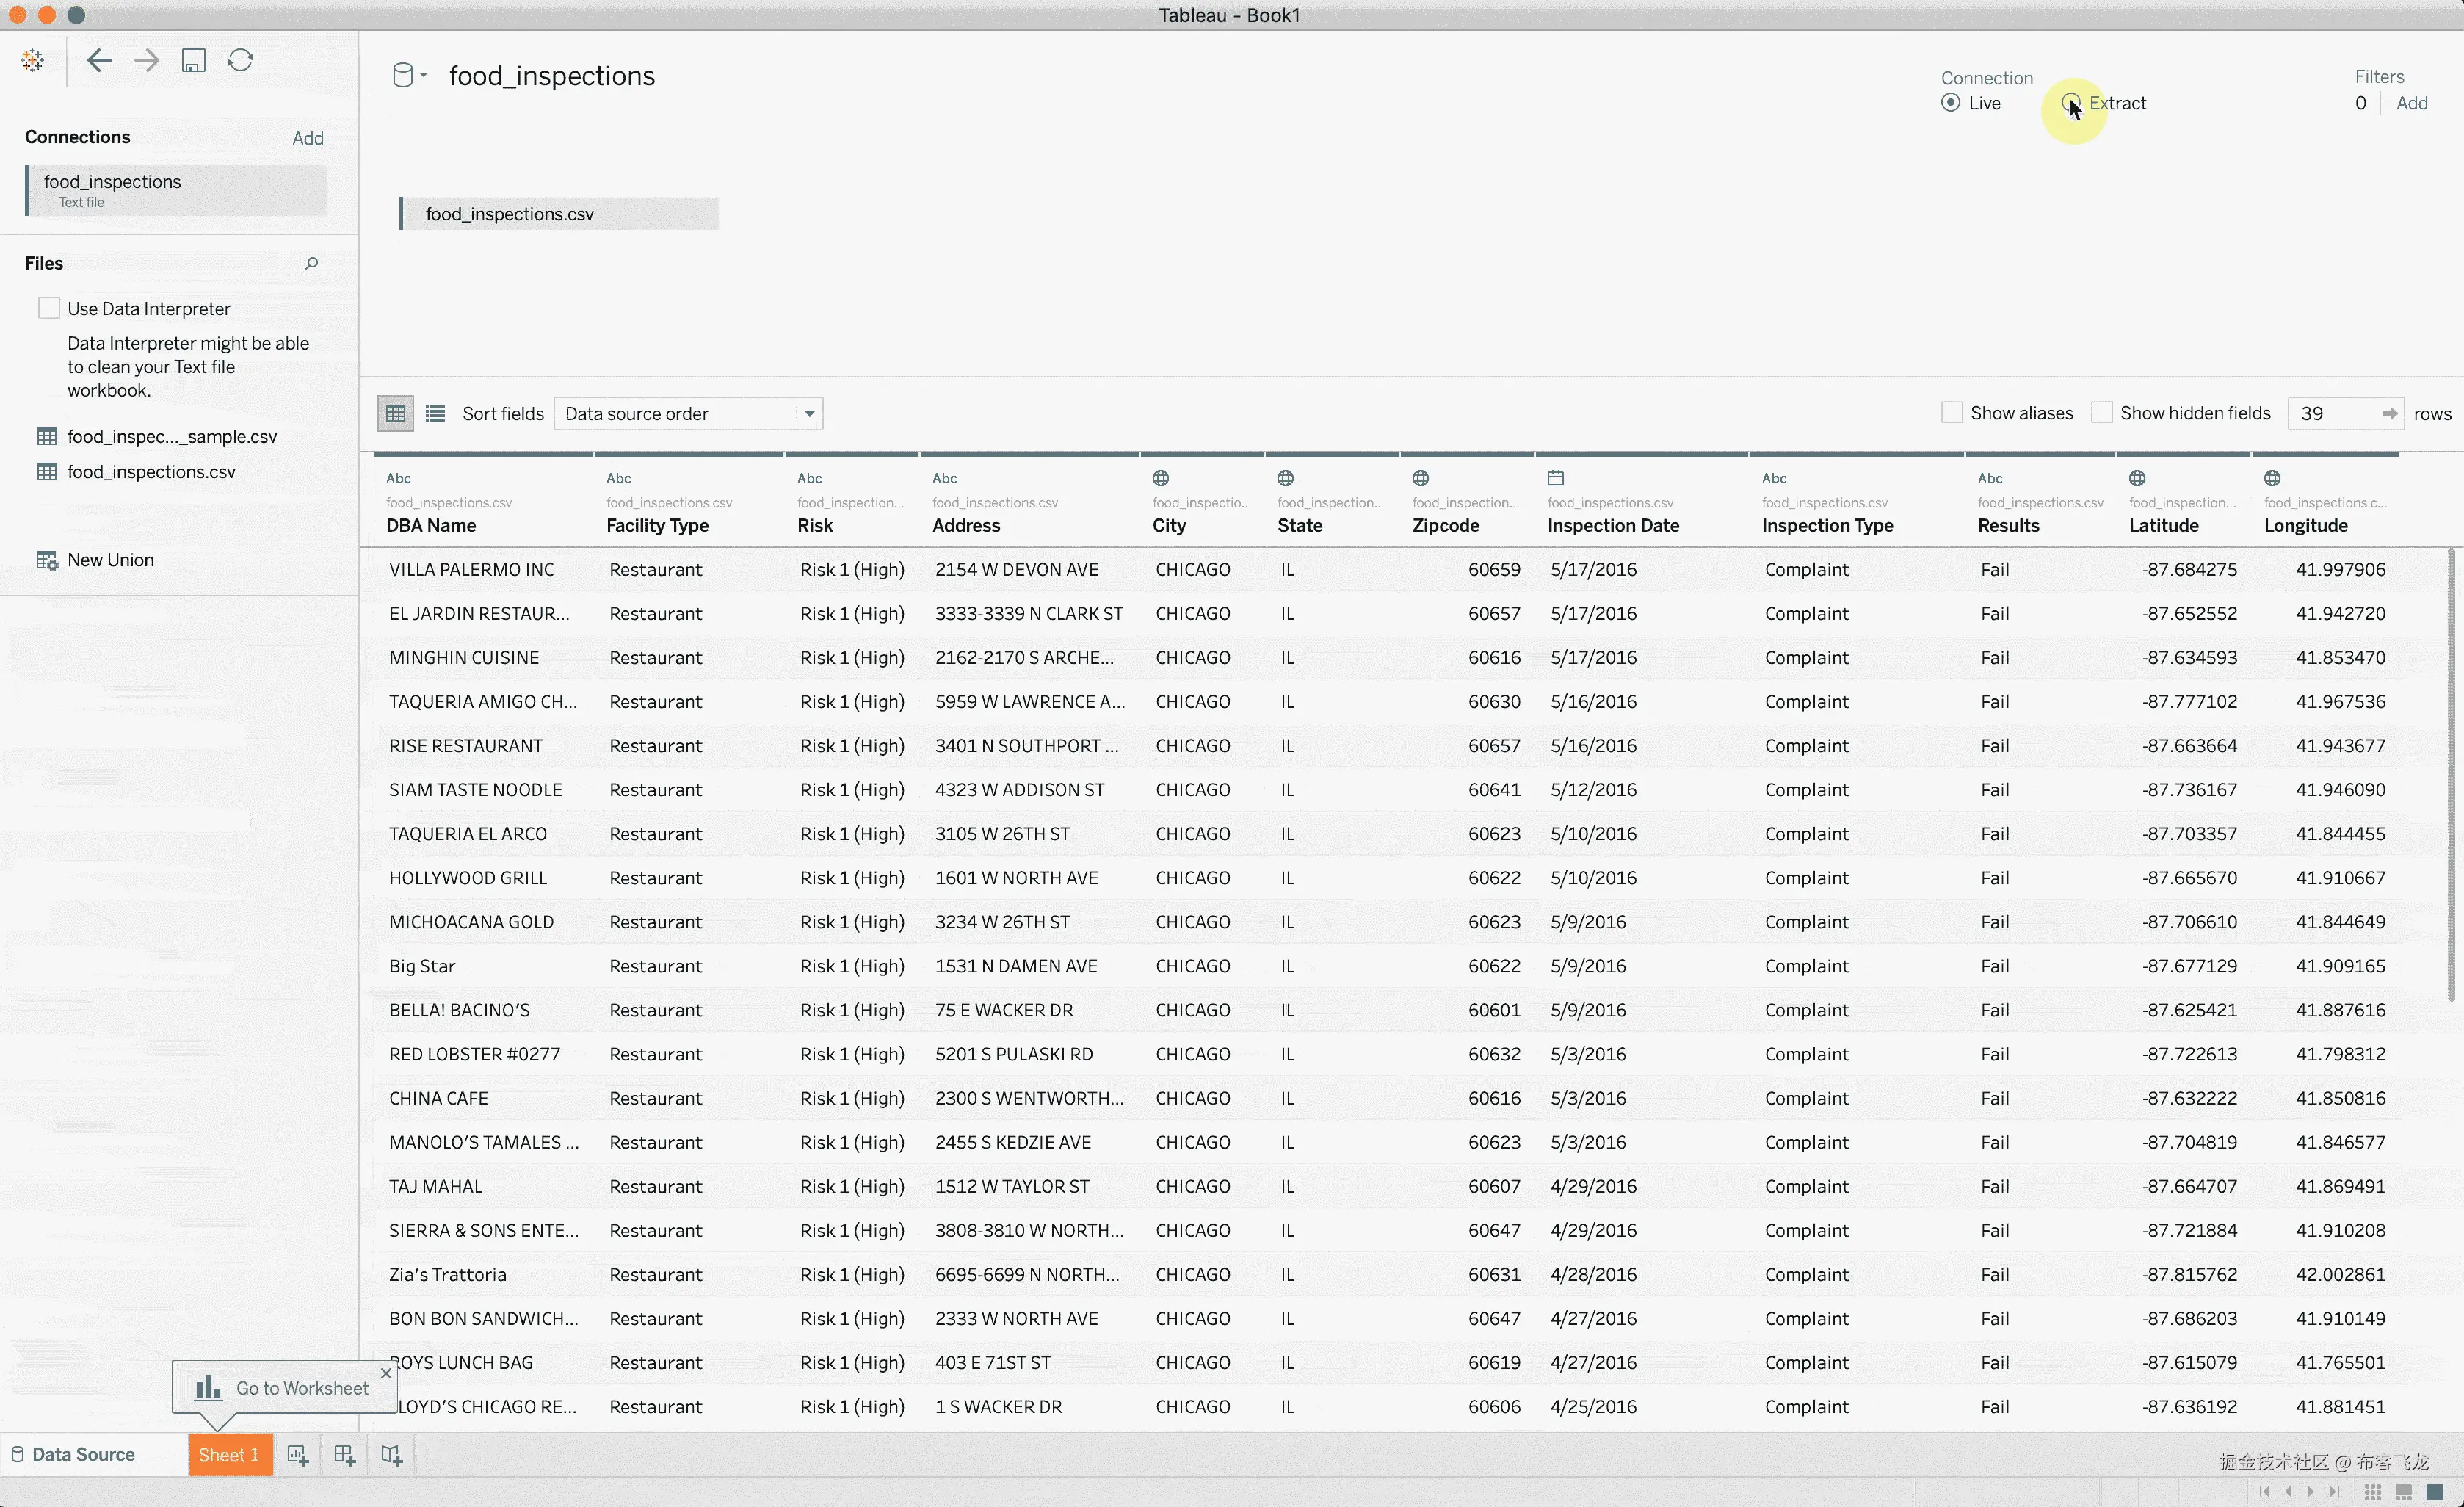Click the Tableau logo start page icon

tap(33, 61)
